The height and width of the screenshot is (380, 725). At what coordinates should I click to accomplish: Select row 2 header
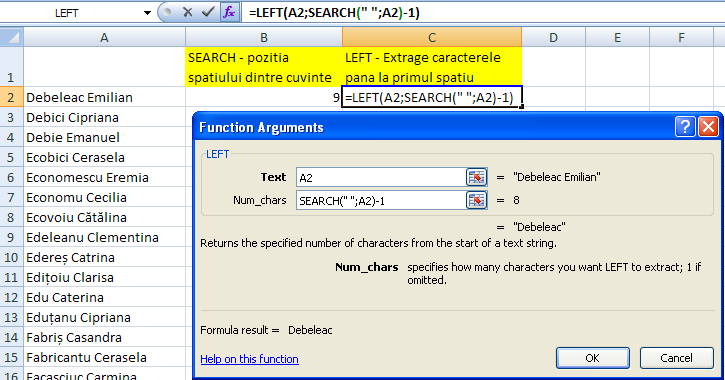point(11,97)
